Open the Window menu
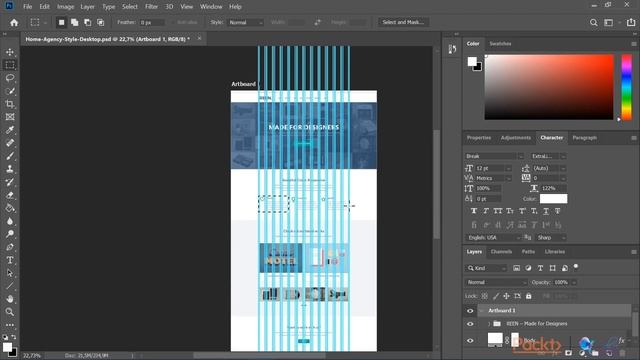 tap(211, 7)
